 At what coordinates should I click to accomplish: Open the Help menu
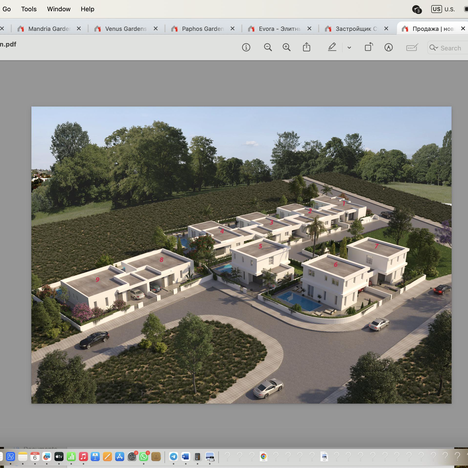pyautogui.click(x=87, y=9)
